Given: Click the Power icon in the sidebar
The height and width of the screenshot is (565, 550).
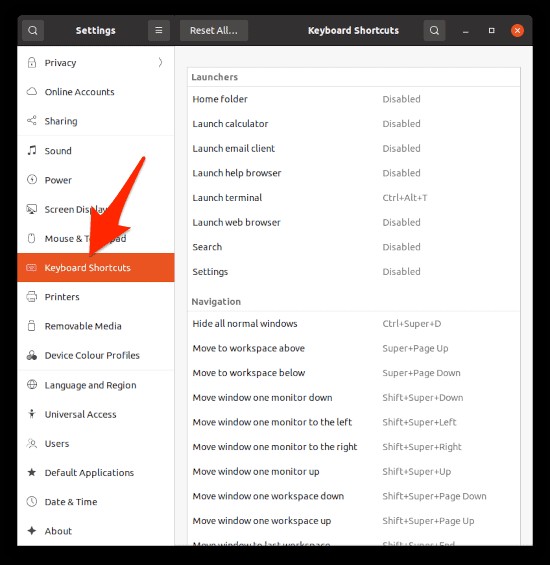Looking at the screenshot, I should pyautogui.click(x=32, y=179).
